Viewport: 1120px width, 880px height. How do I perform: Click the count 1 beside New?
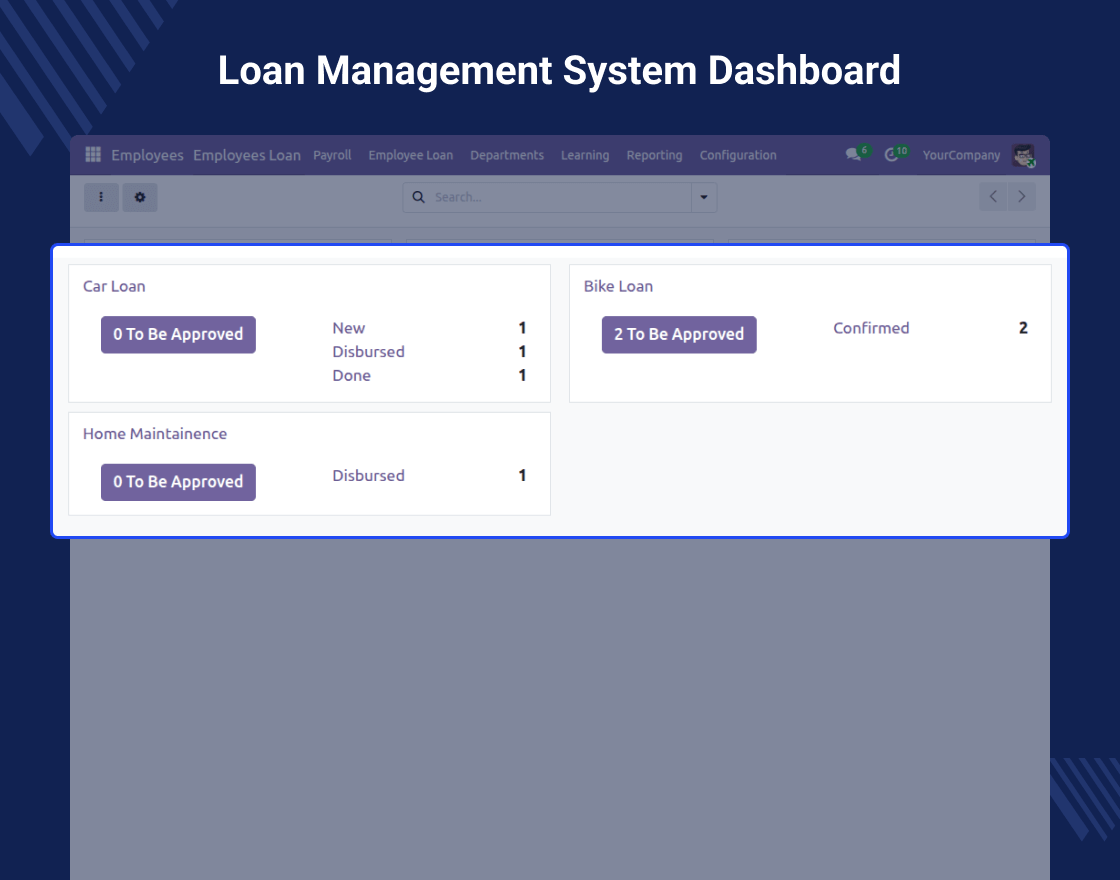[522, 328]
